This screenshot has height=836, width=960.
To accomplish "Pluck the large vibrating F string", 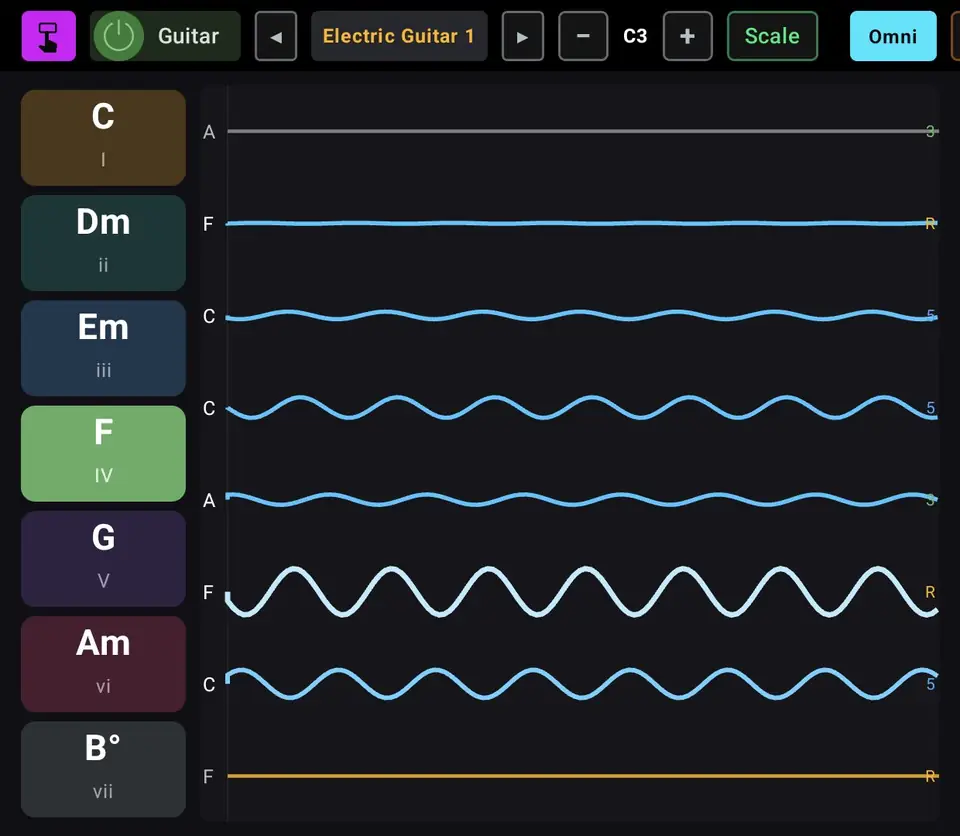I will (582, 592).
